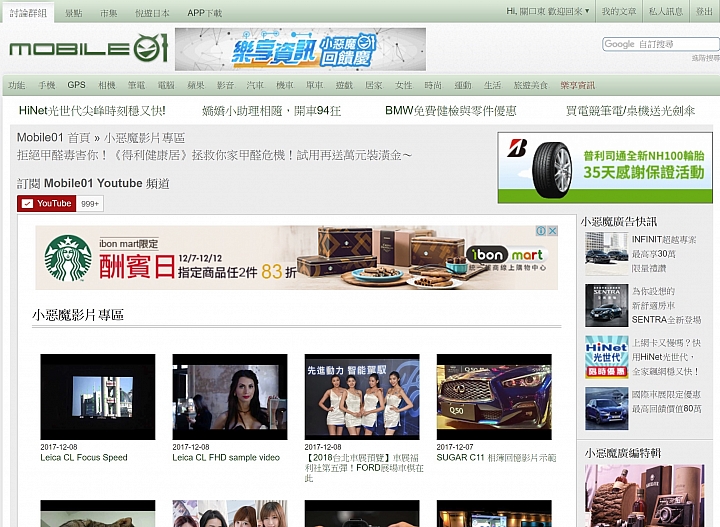Click the SUGAR C11 相簿回憶影片示範 title
This screenshot has height=527, width=720.
(496, 457)
